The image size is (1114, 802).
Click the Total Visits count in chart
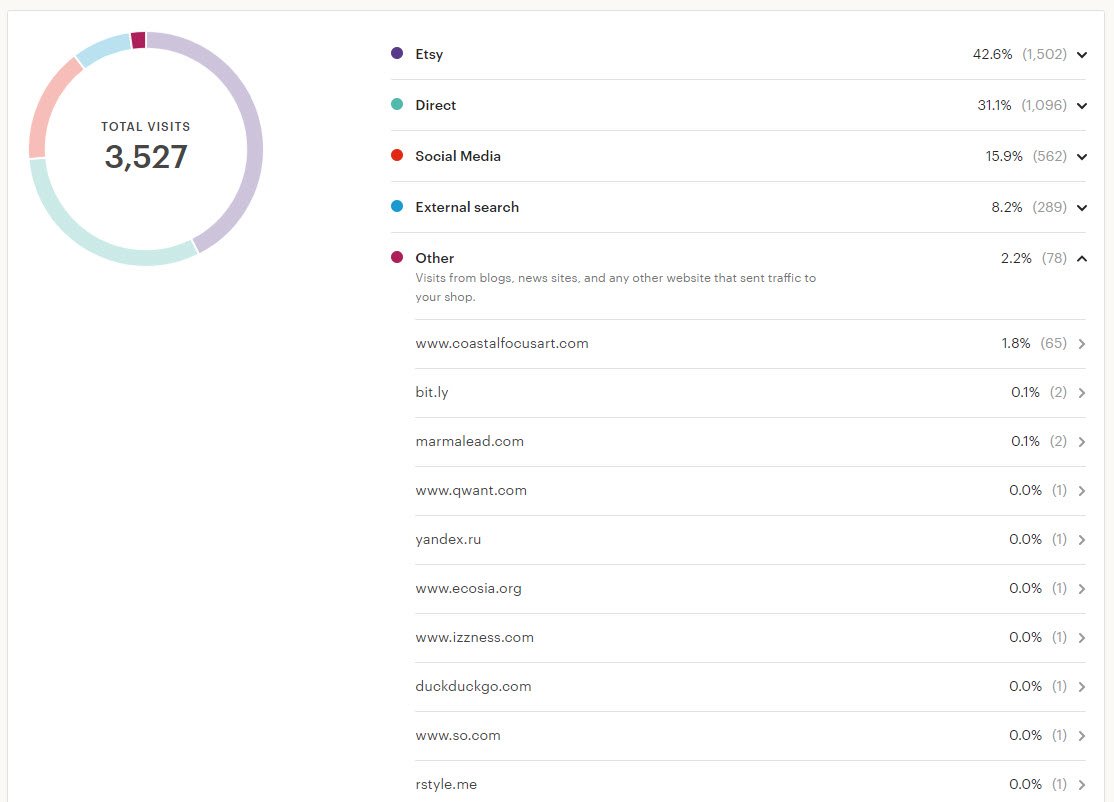(146, 157)
